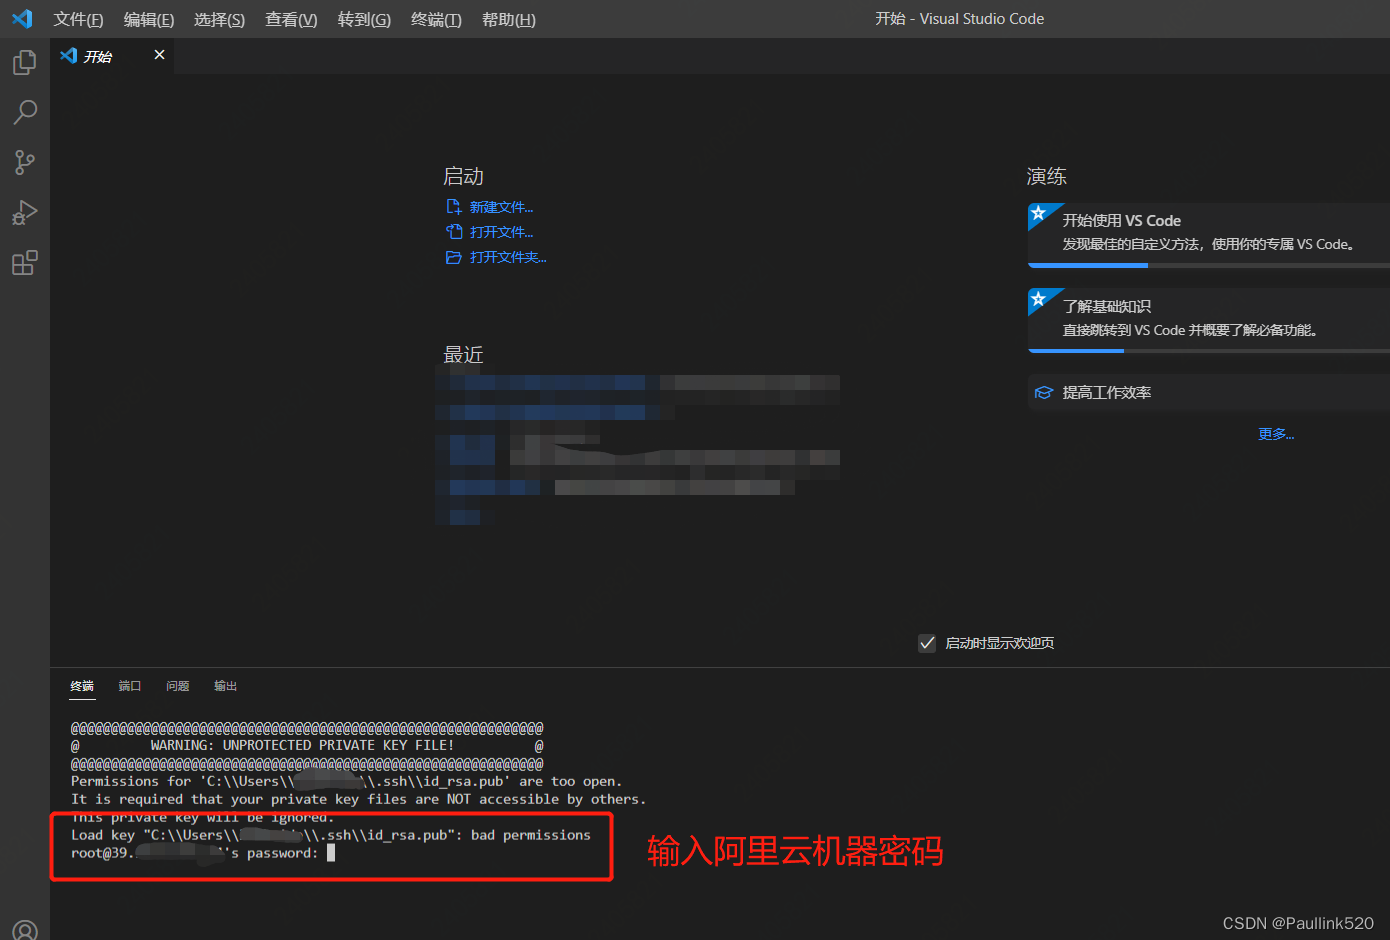Switch to the 终端 panel tab

pos(82,686)
